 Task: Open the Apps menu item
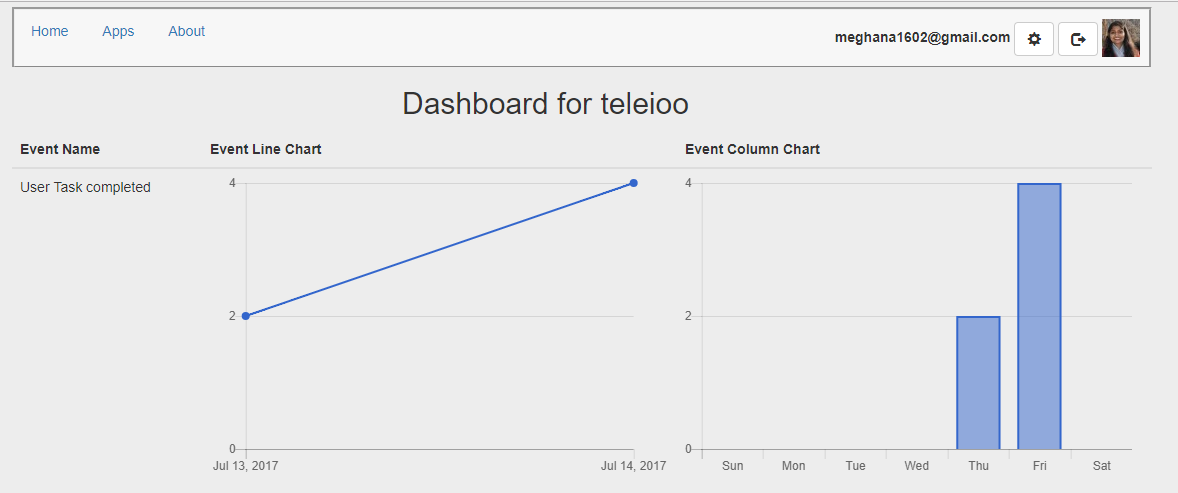pyautogui.click(x=118, y=31)
